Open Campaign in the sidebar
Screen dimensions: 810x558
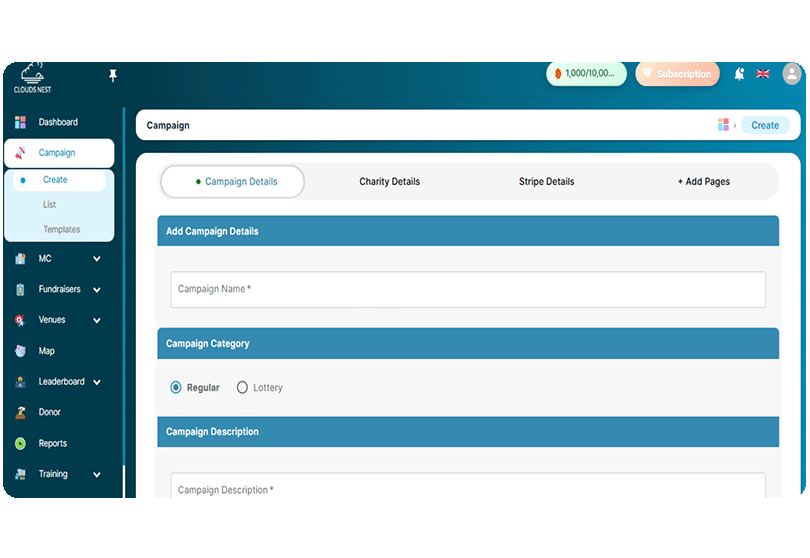point(59,153)
